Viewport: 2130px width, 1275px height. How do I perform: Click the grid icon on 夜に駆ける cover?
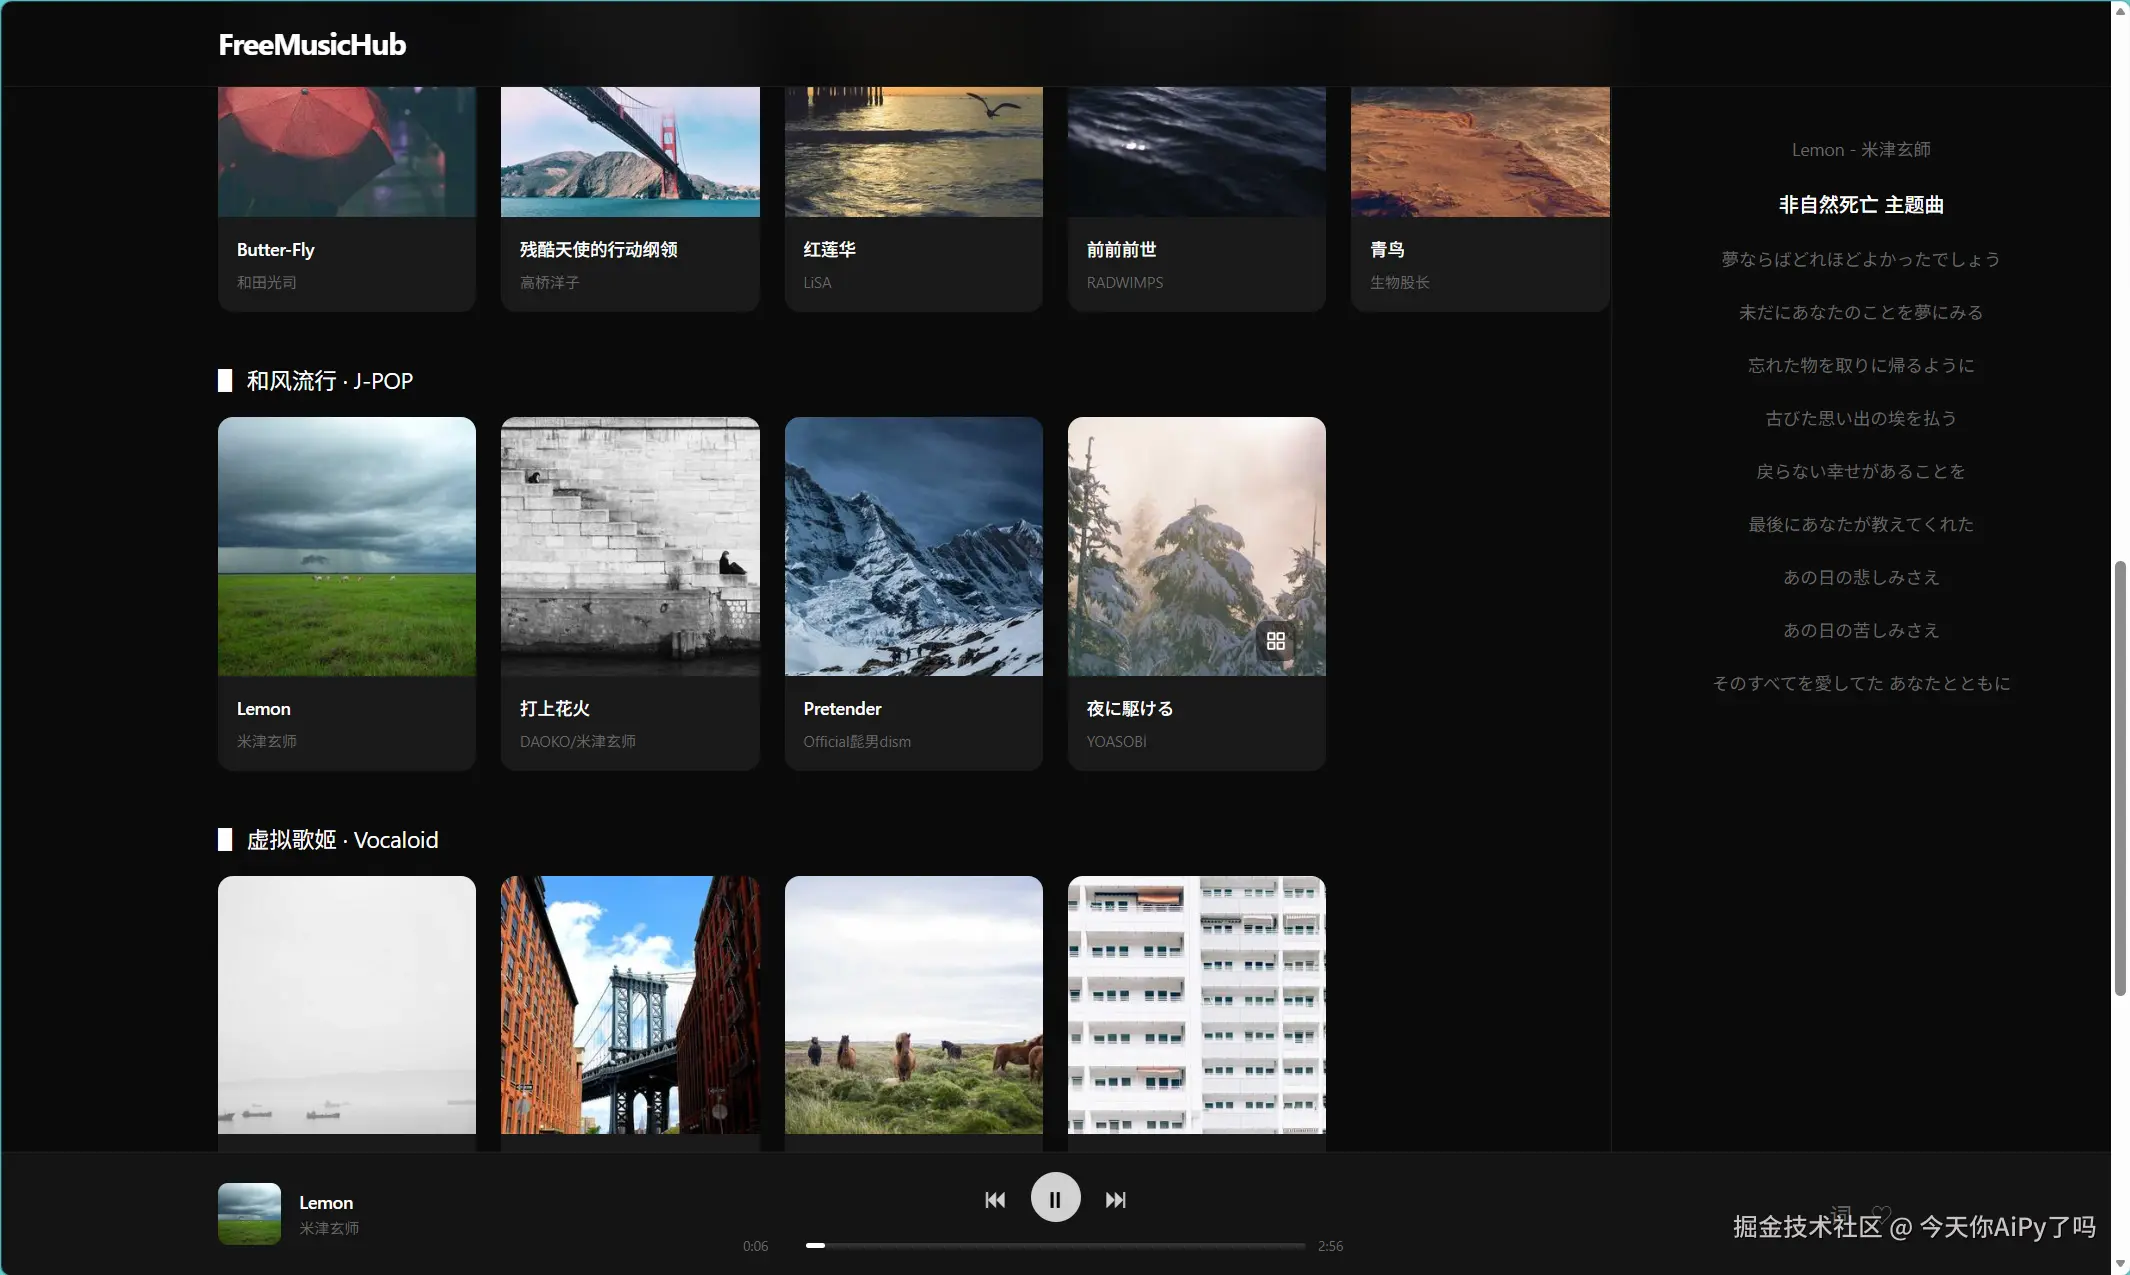pyautogui.click(x=1275, y=641)
